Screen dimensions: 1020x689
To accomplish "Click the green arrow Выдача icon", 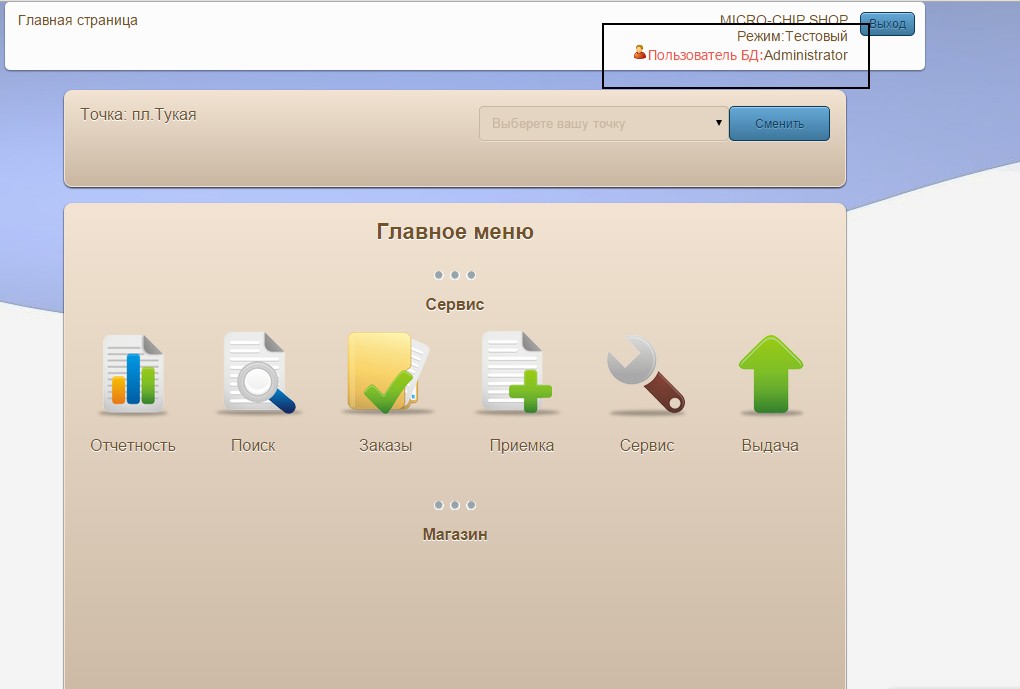I will 770,375.
